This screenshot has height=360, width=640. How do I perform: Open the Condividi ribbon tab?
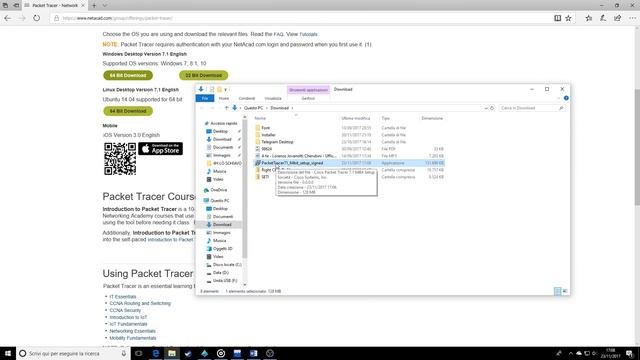(247, 98)
